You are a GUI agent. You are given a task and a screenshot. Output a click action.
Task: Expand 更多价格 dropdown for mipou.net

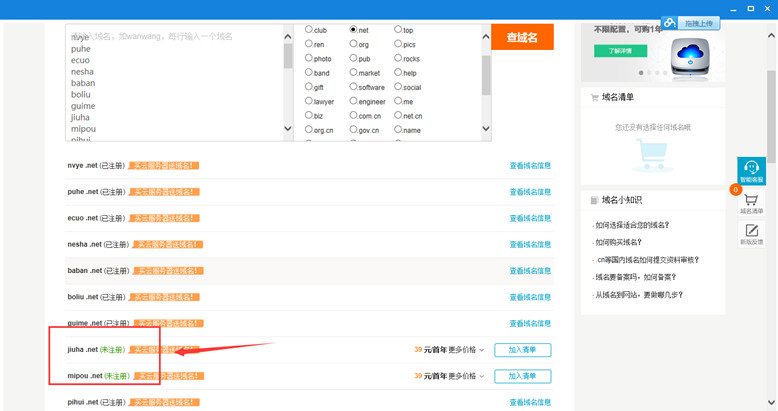click(466, 376)
